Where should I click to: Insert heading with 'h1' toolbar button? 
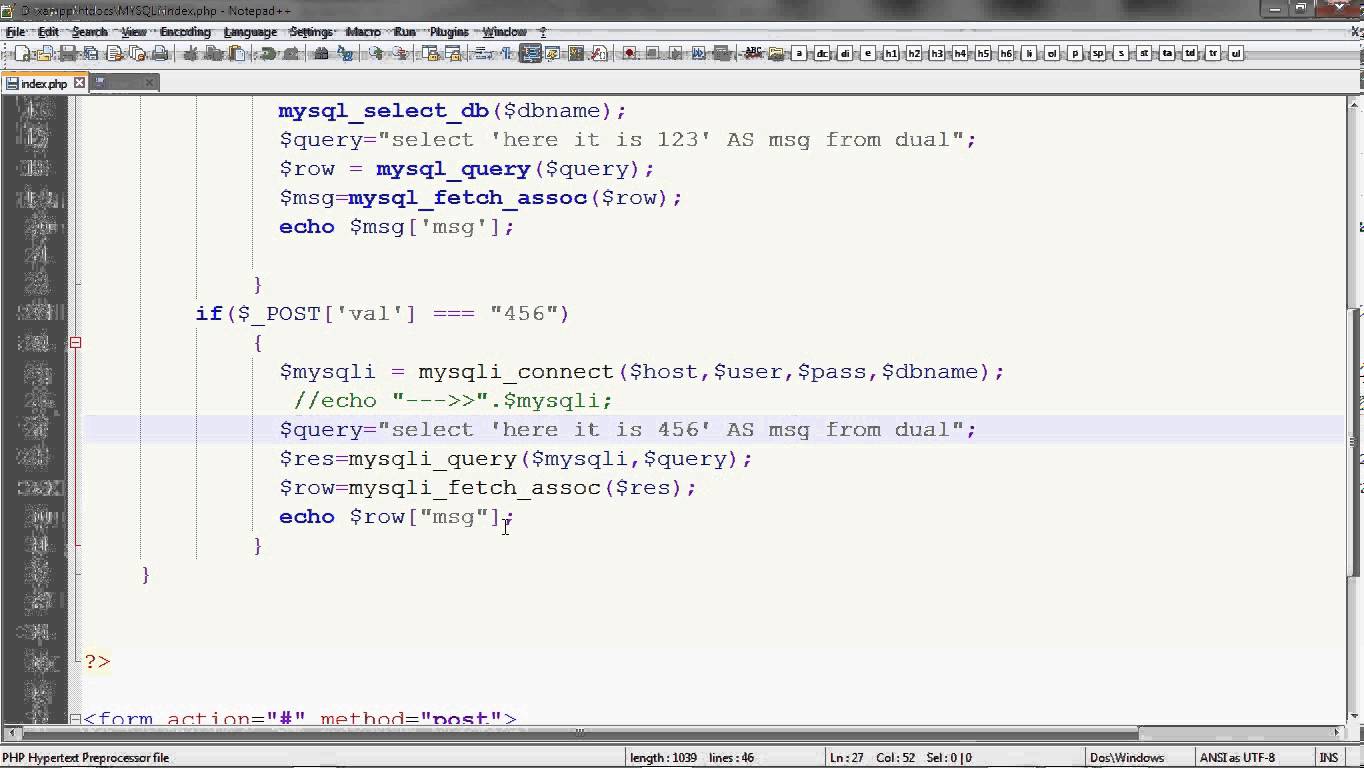point(890,53)
